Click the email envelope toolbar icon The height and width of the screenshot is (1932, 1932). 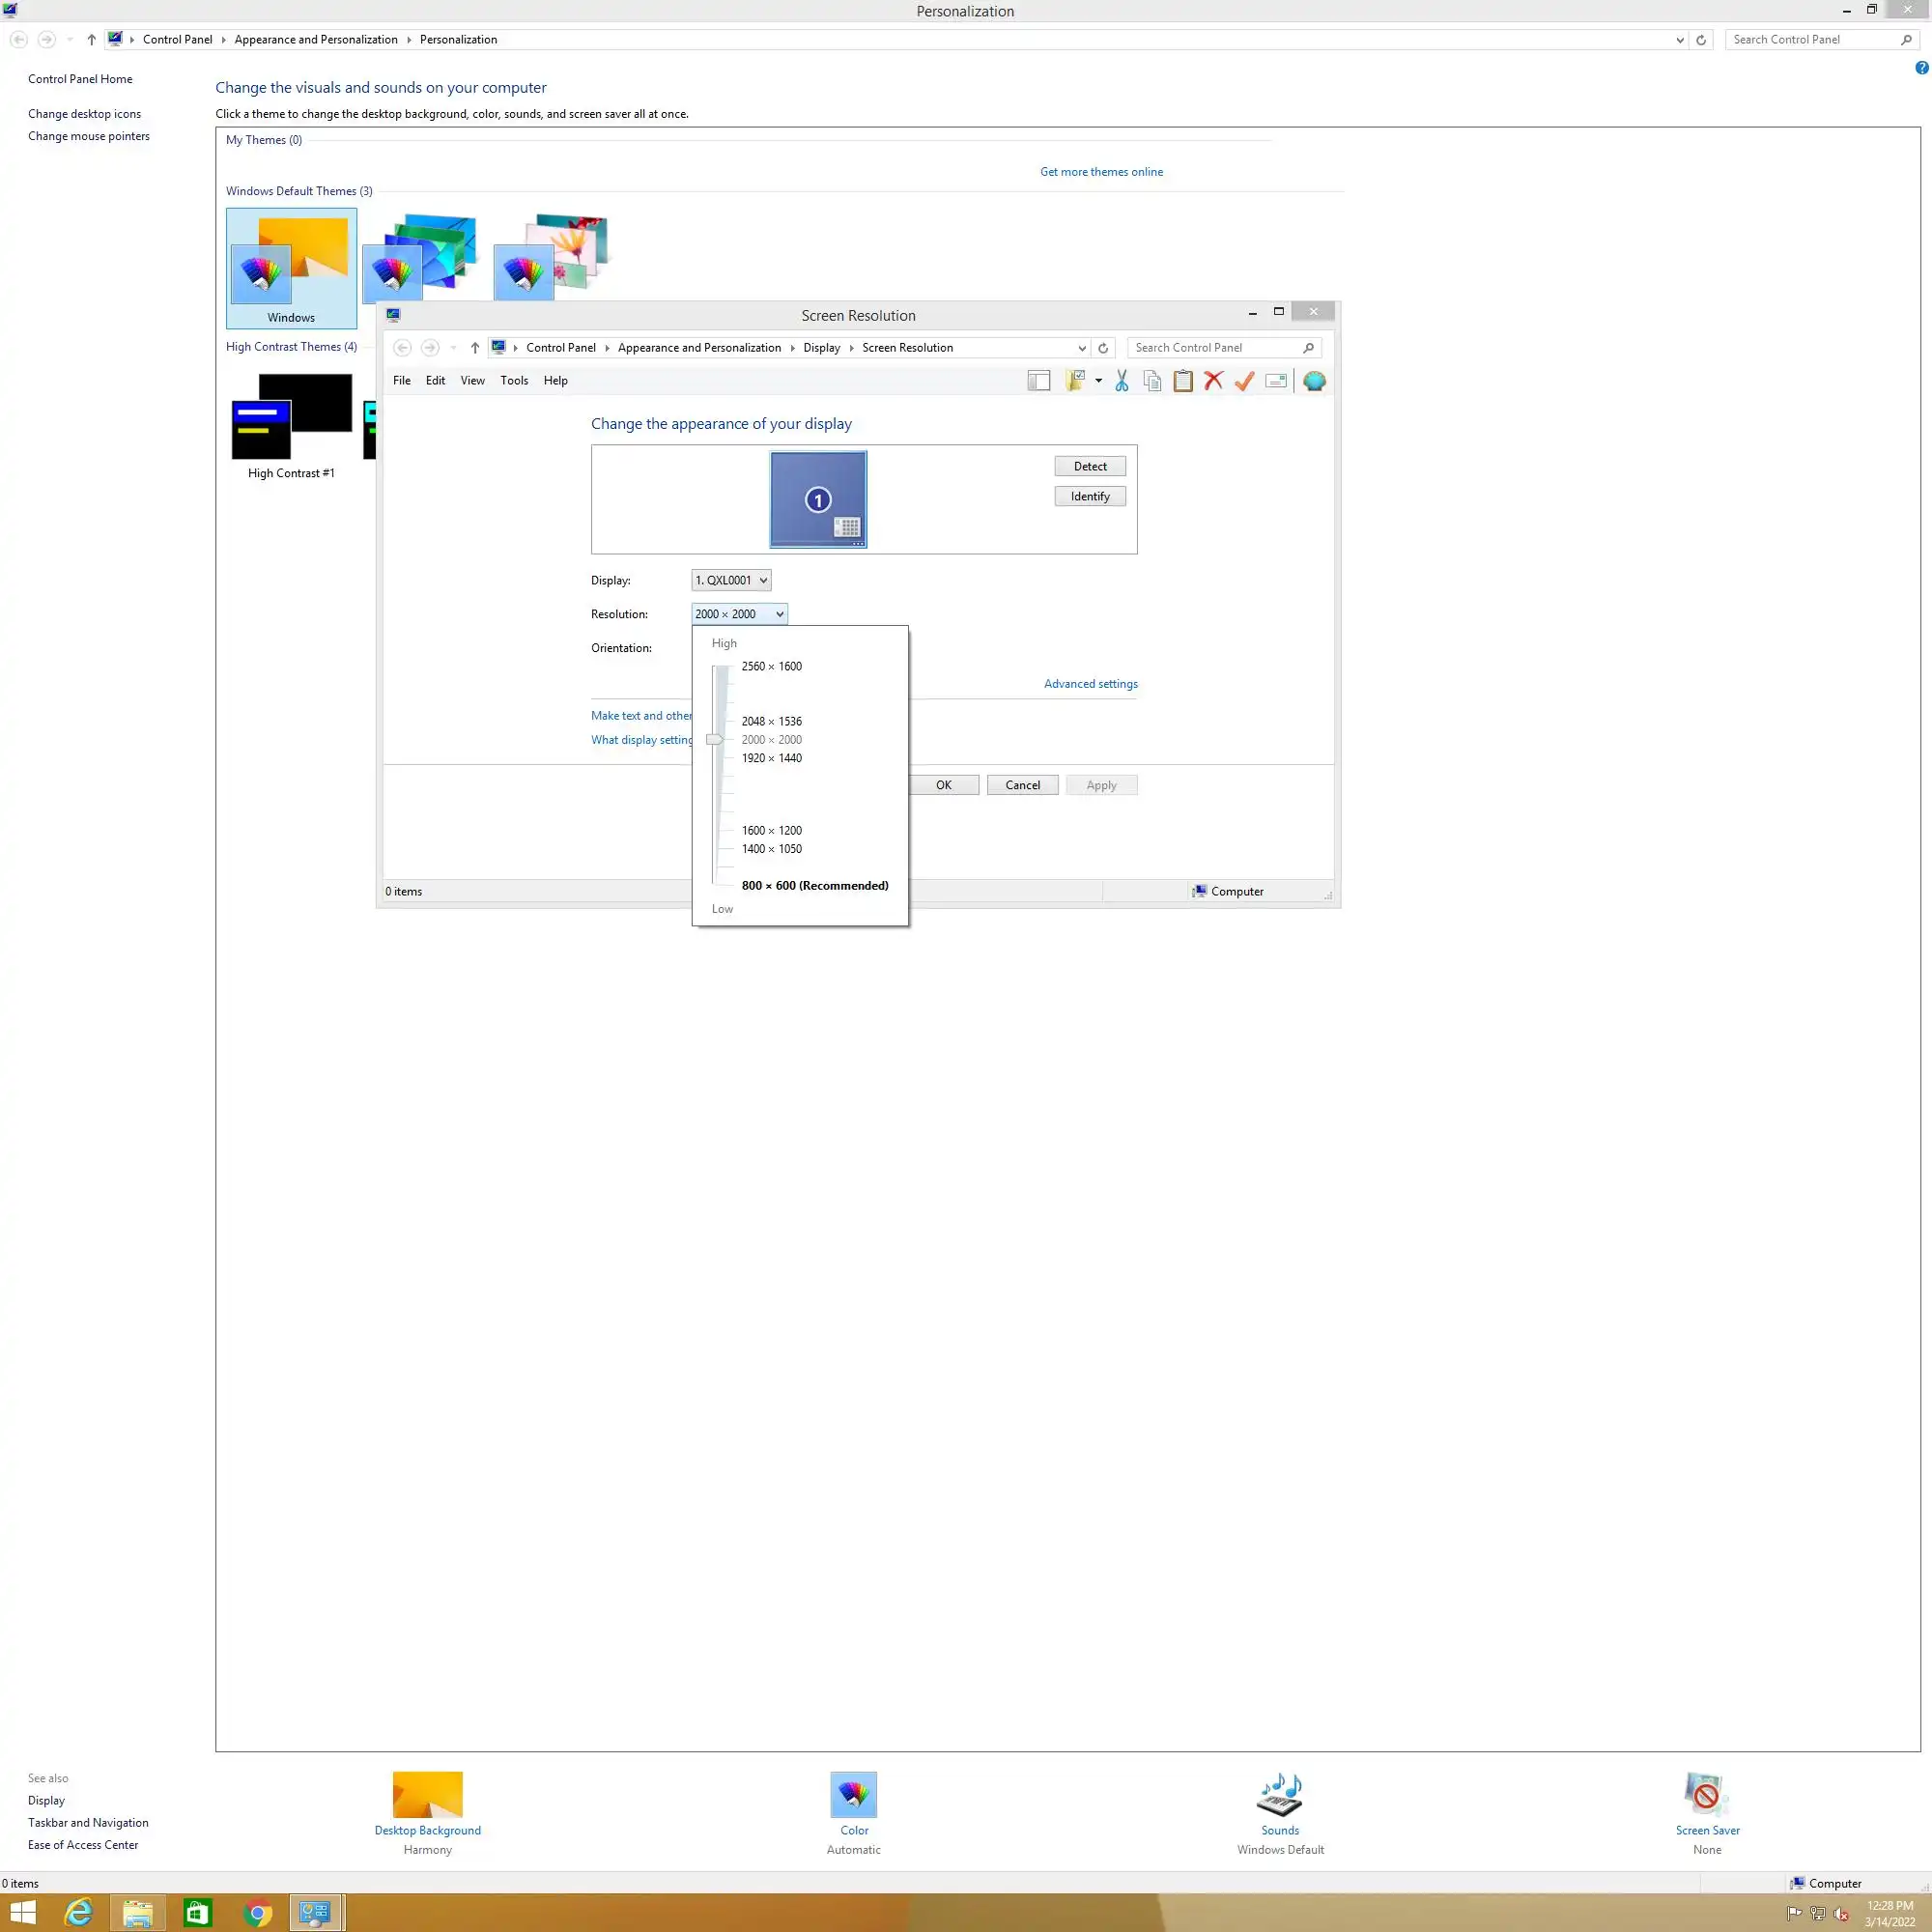point(1276,381)
